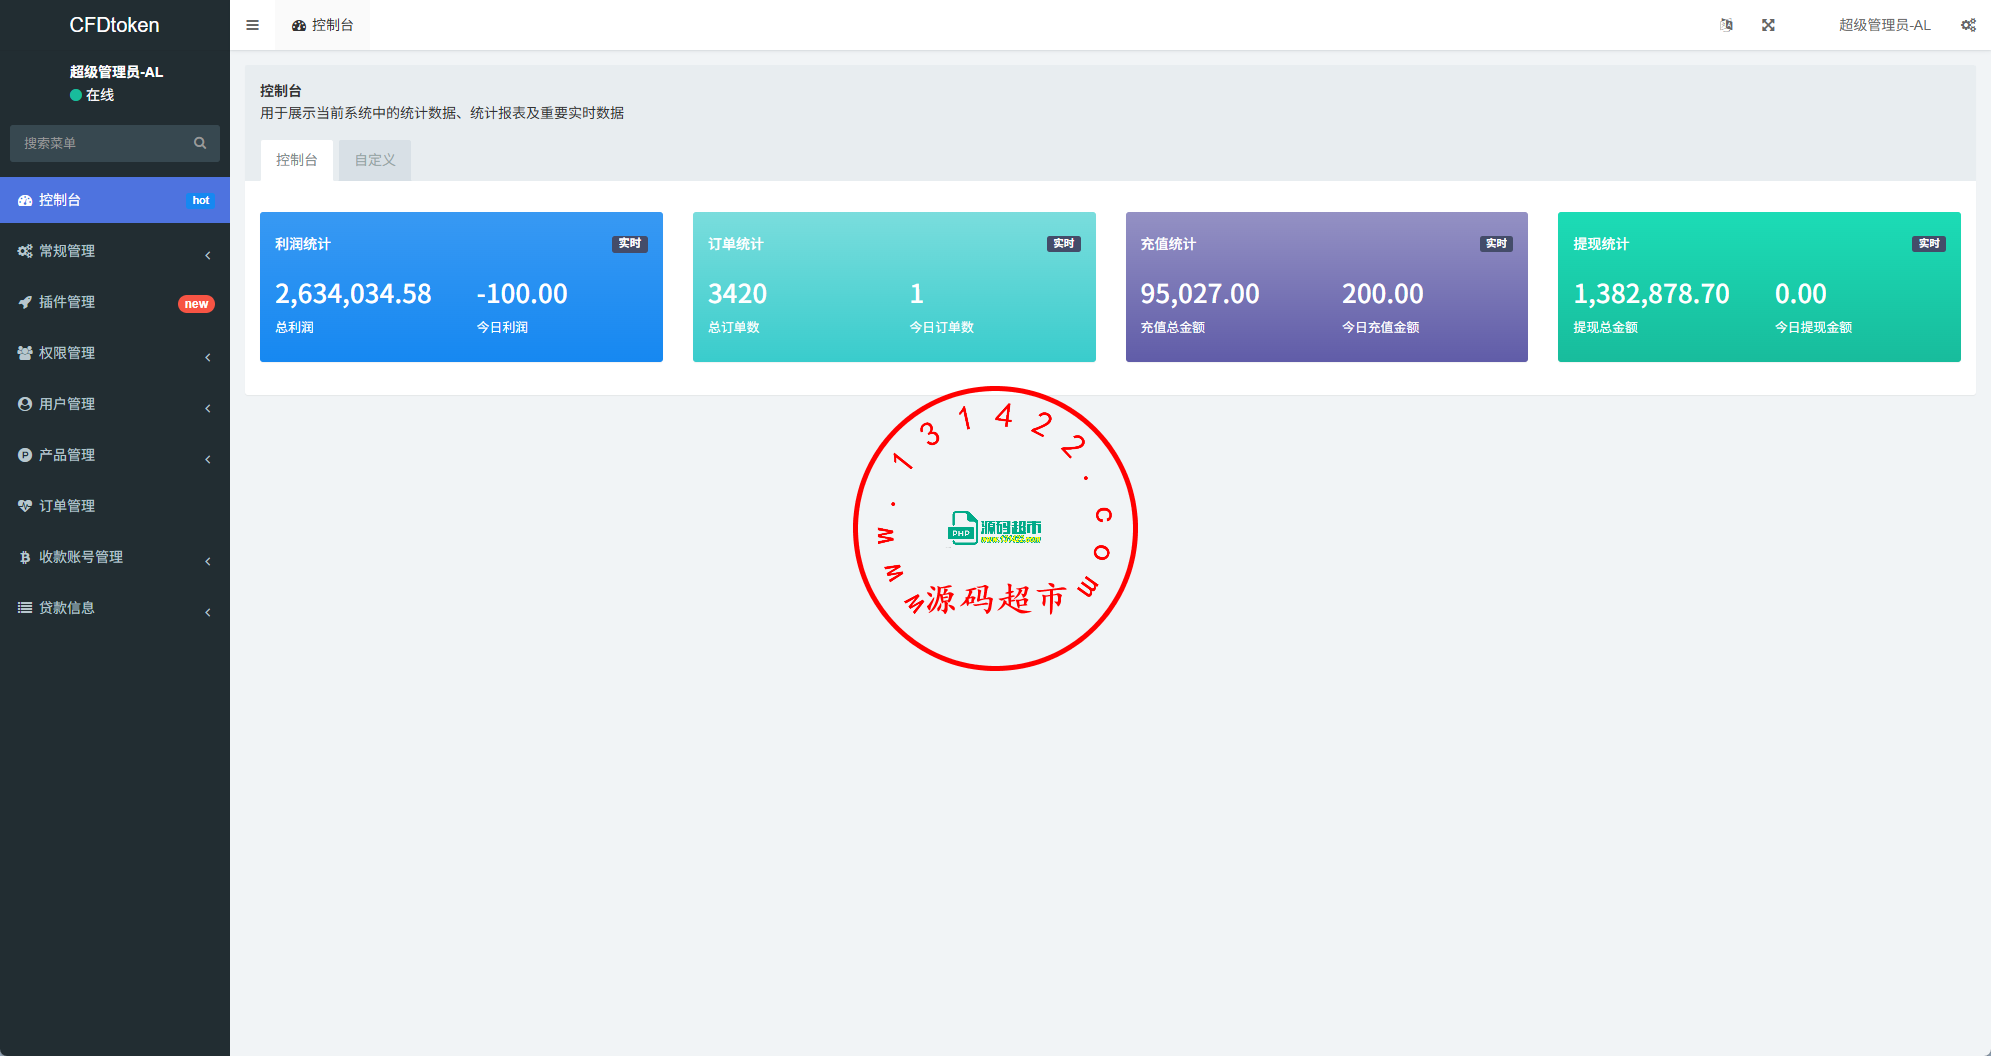The width and height of the screenshot is (1991, 1056).
Task: Click the CFDtoken logo link
Action: (114, 25)
